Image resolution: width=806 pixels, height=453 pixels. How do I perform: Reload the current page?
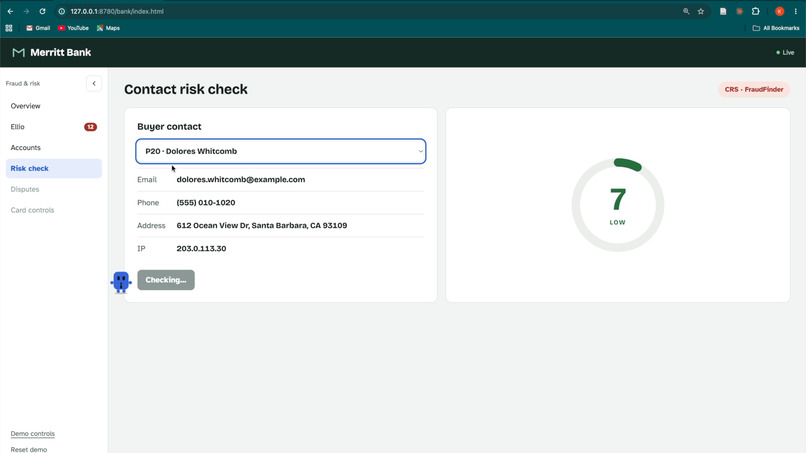click(x=43, y=11)
